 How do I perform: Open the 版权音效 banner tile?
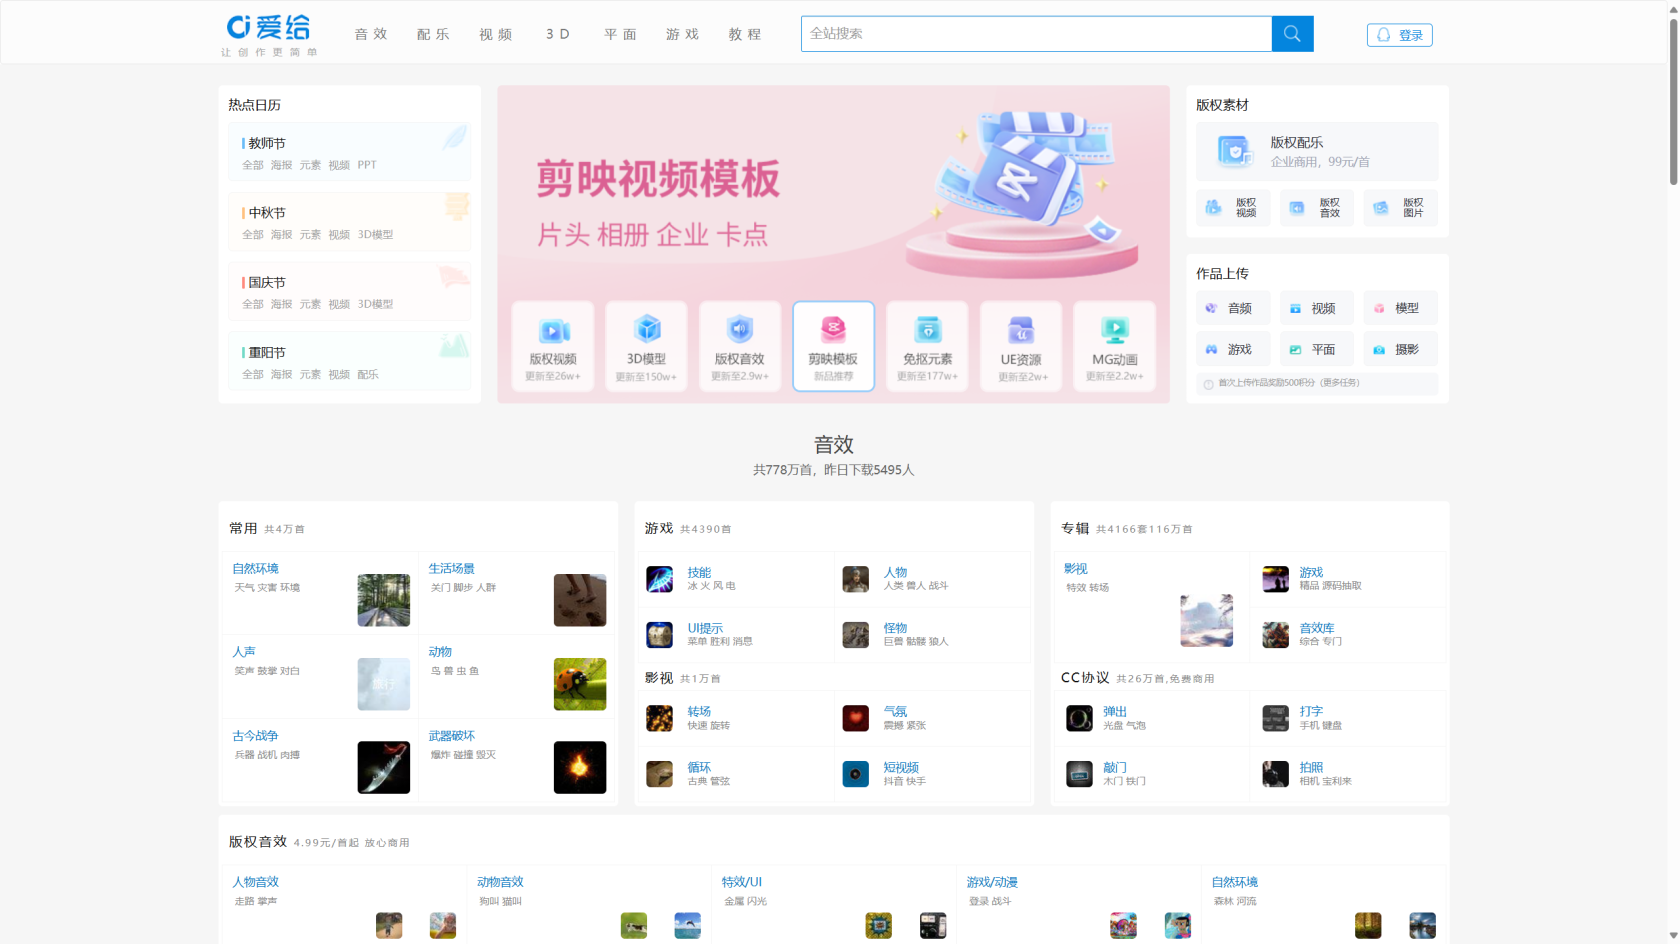click(x=740, y=346)
